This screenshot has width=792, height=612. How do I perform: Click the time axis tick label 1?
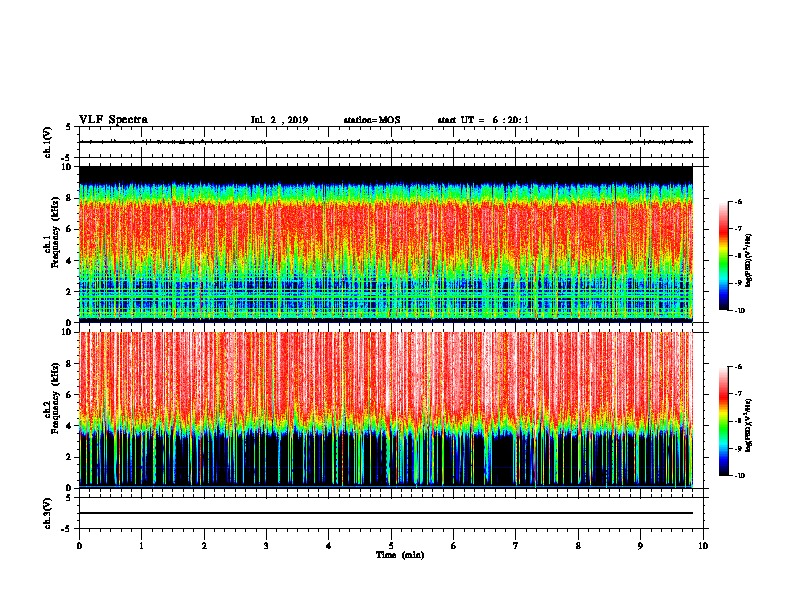point(141,546)
